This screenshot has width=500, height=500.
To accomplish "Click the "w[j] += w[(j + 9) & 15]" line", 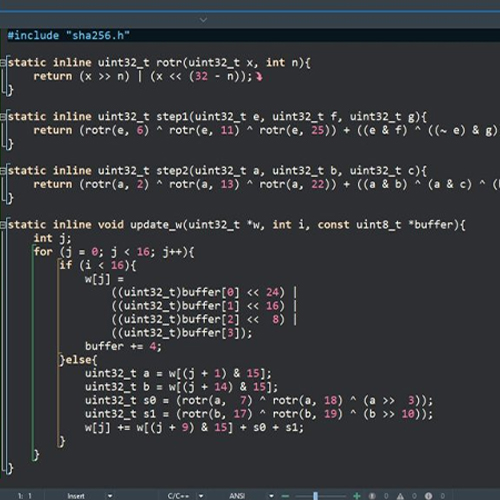I will (194, 427).
